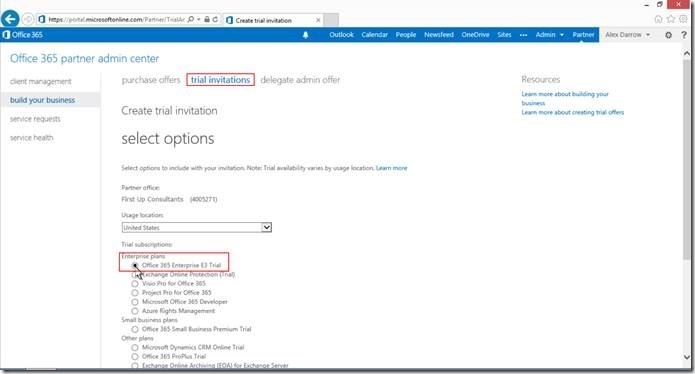Click the browser address bar URL field
This screenshot has width=695, height=374.
click(x=116, y=19)
